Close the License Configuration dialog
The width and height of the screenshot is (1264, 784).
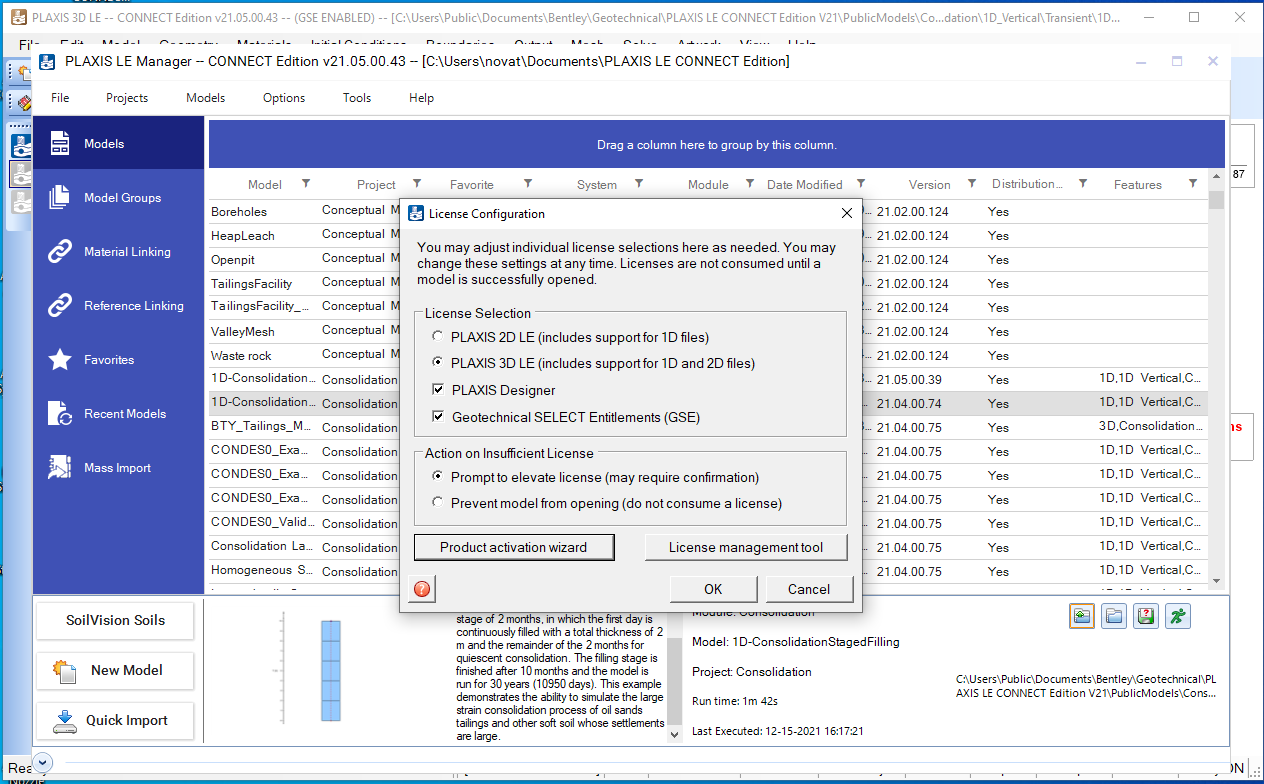point(847,213)
